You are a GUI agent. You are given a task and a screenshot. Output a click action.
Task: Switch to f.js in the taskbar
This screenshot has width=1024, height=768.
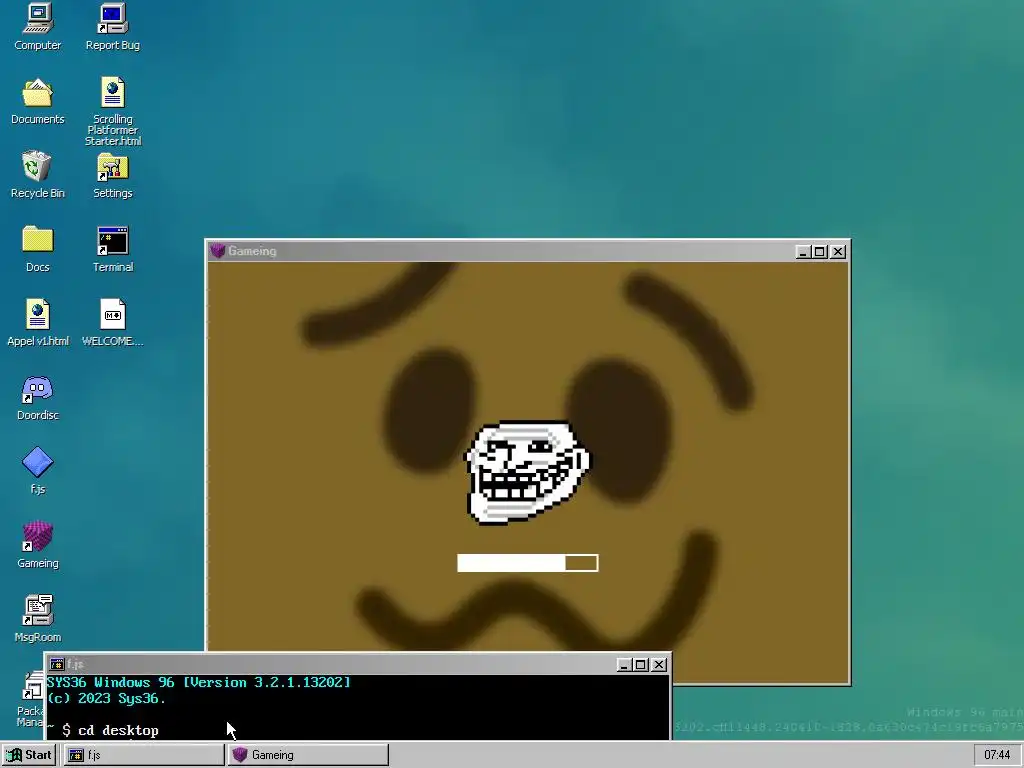pos(144,755)
